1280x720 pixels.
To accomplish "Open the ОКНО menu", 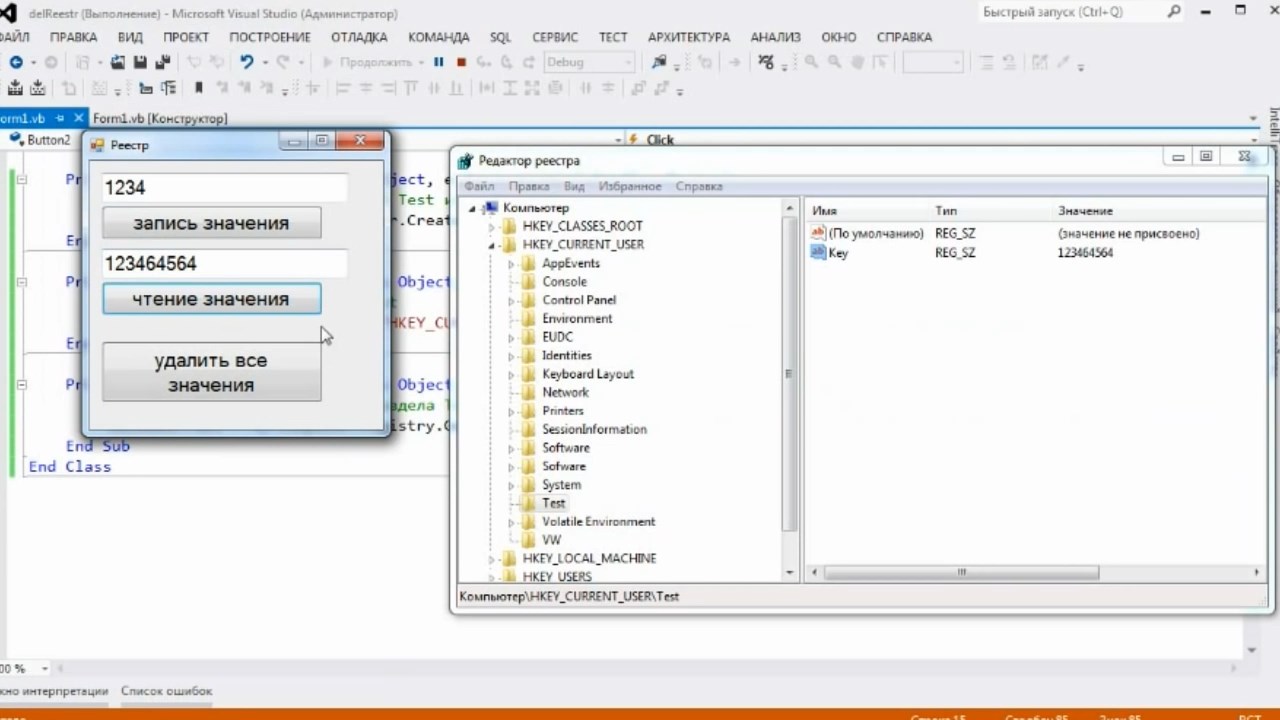I will point(839,37).
